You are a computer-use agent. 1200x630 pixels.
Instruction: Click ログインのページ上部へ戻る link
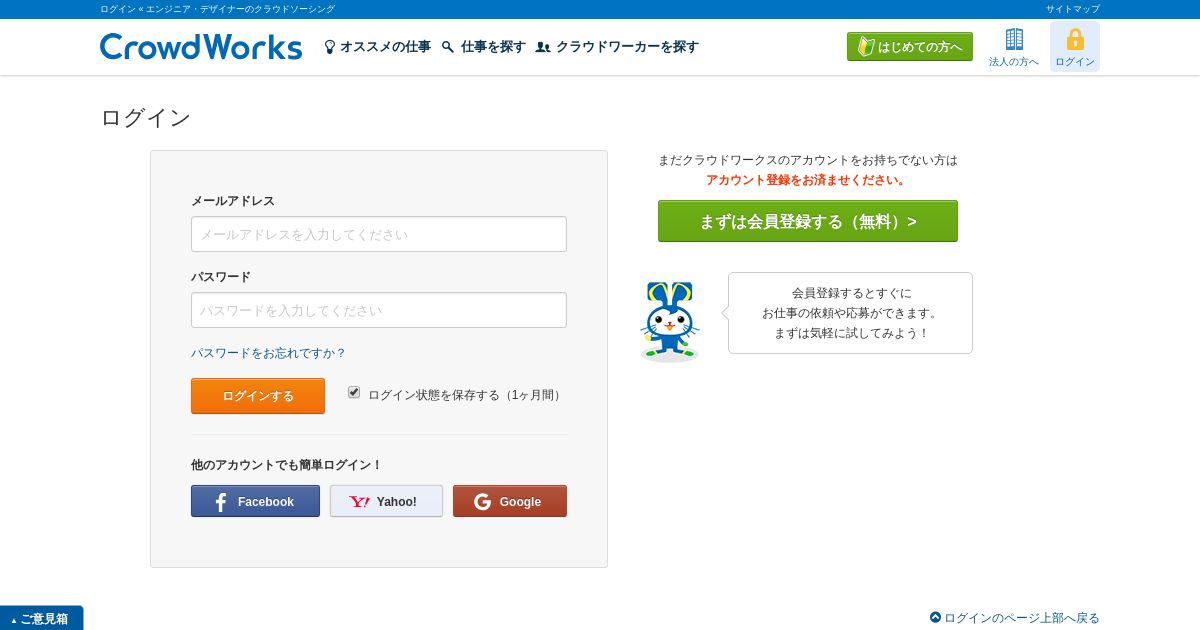click(x=1014, y=618)
